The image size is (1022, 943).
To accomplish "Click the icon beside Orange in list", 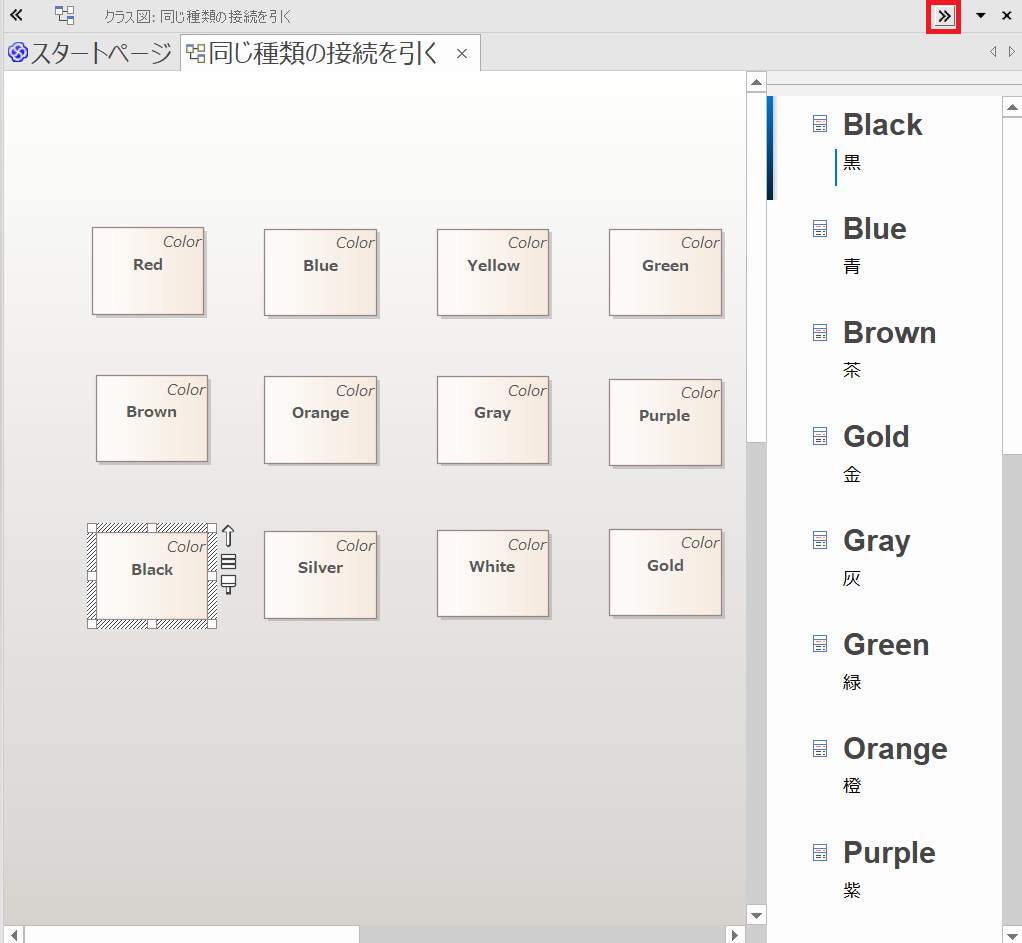I will tap(820, 749).
